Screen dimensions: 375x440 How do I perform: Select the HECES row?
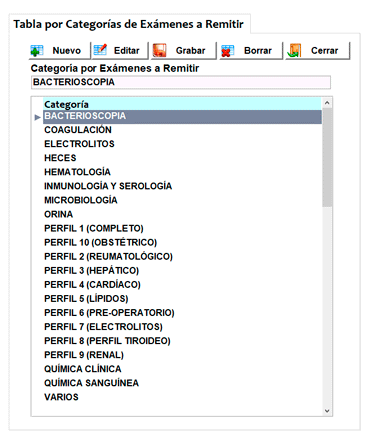click(x=182, y=158)
